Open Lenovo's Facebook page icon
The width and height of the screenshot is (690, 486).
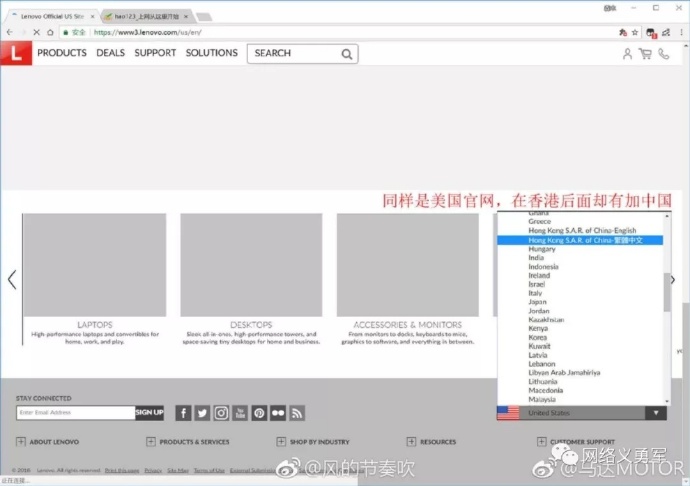(x=184, y=413)
